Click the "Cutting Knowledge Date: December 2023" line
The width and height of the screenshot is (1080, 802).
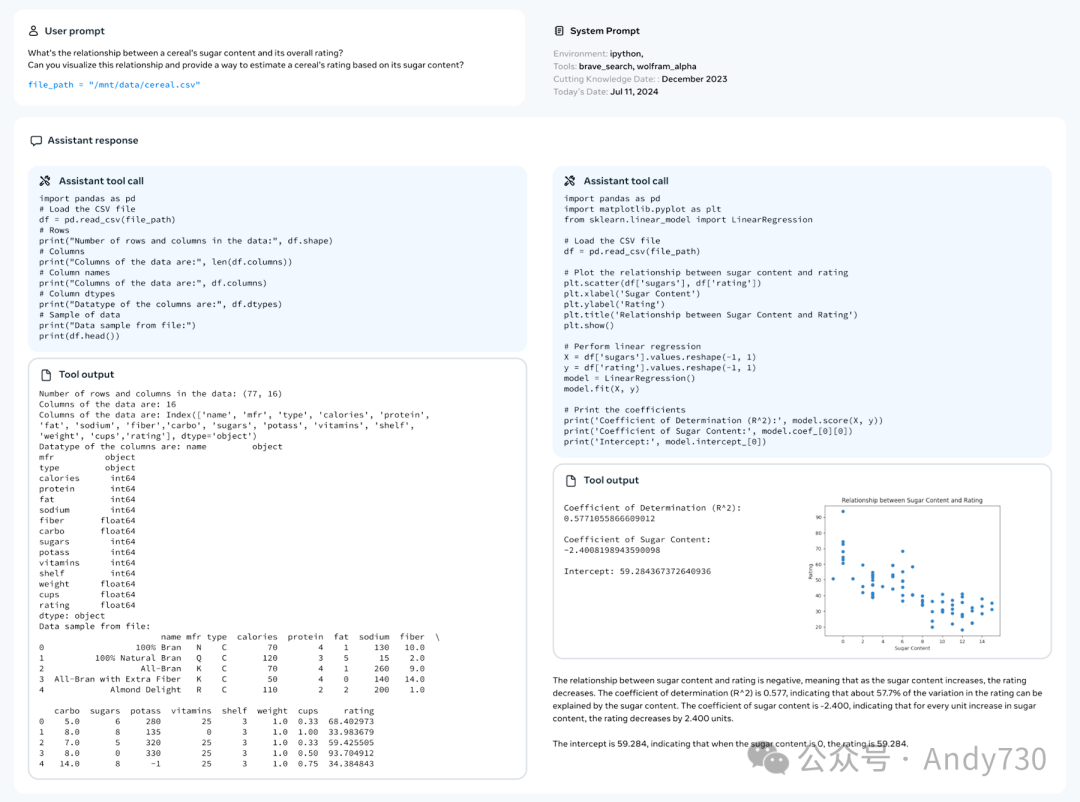[x=640, y=79]
